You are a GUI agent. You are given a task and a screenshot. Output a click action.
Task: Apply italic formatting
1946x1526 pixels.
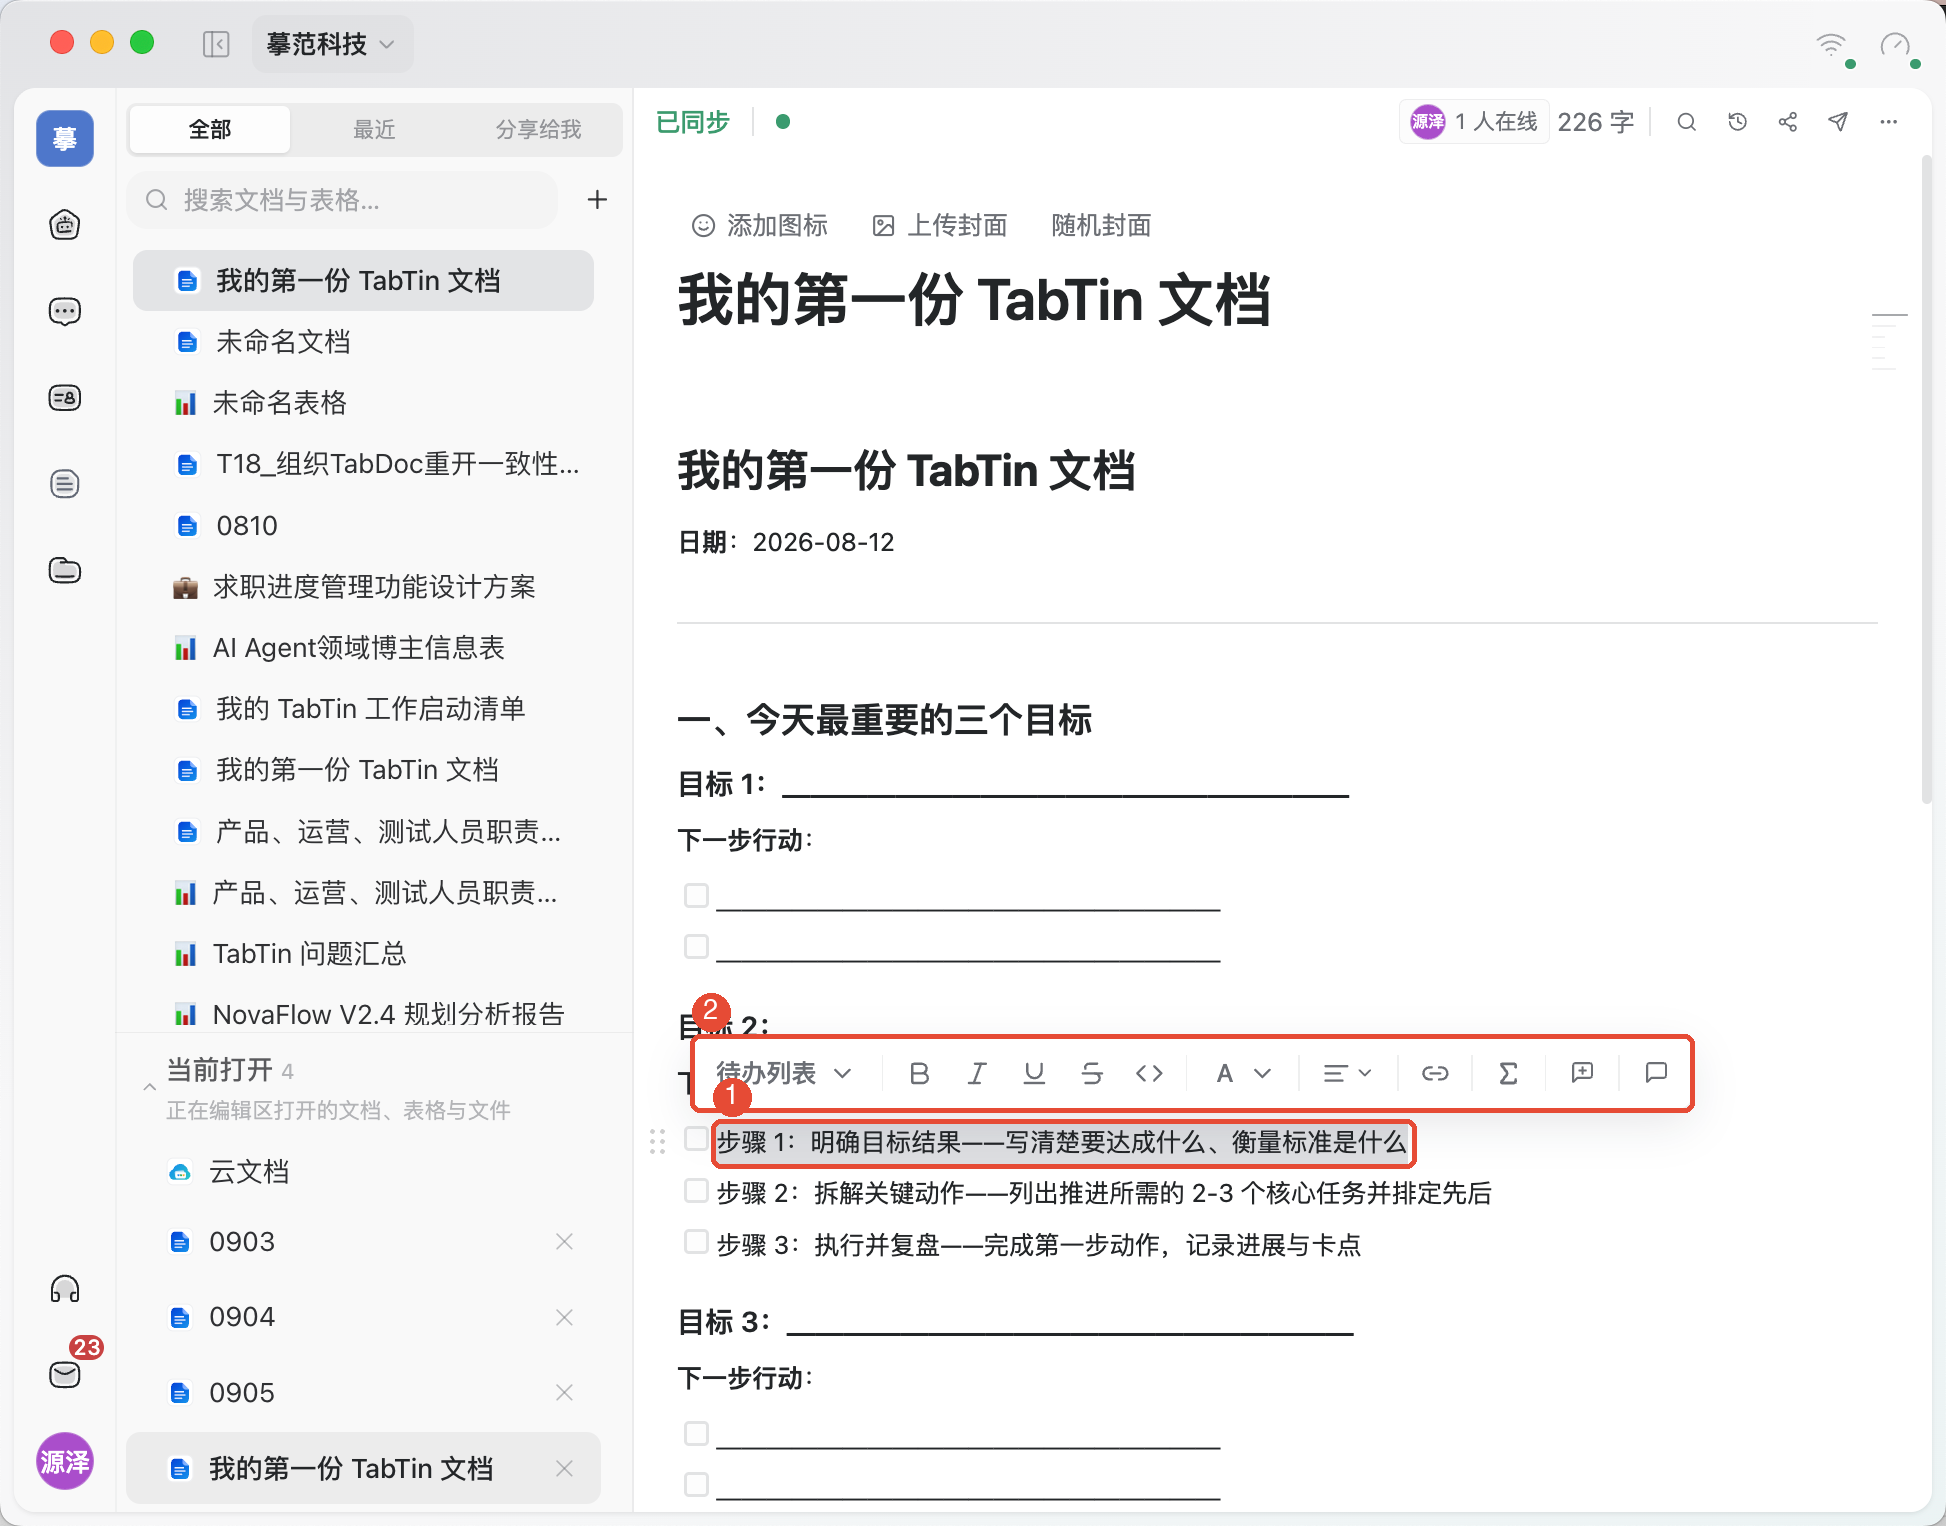pyautogui.click(x=977, y=1073)
